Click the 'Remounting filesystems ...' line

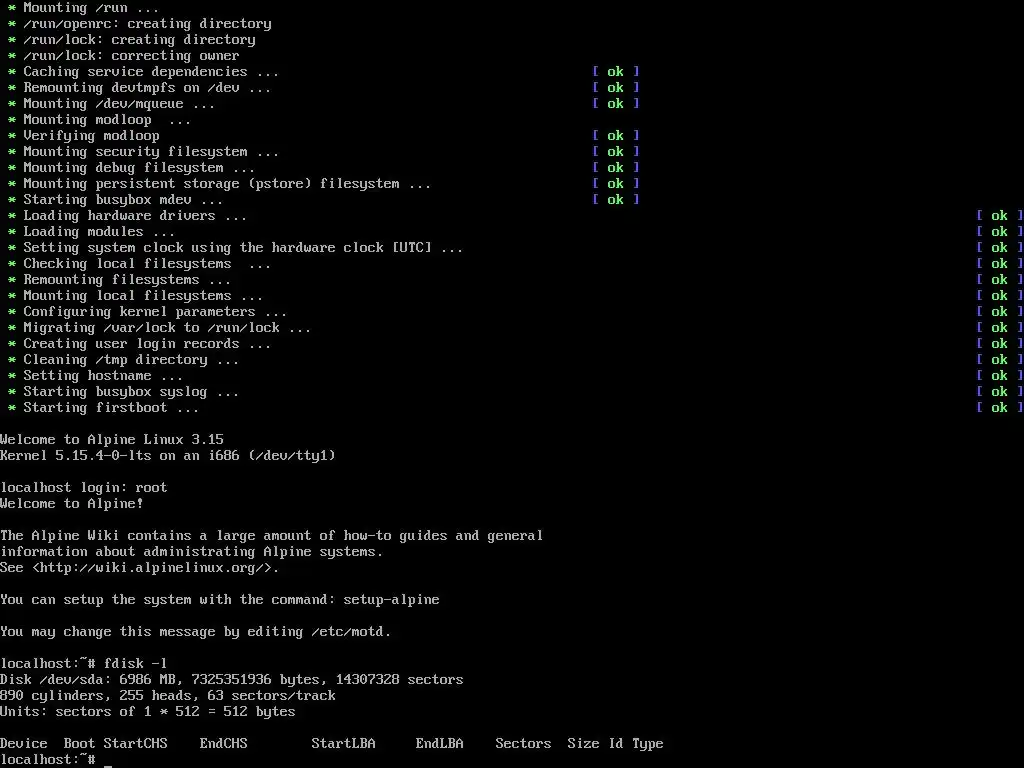(120, 280)
